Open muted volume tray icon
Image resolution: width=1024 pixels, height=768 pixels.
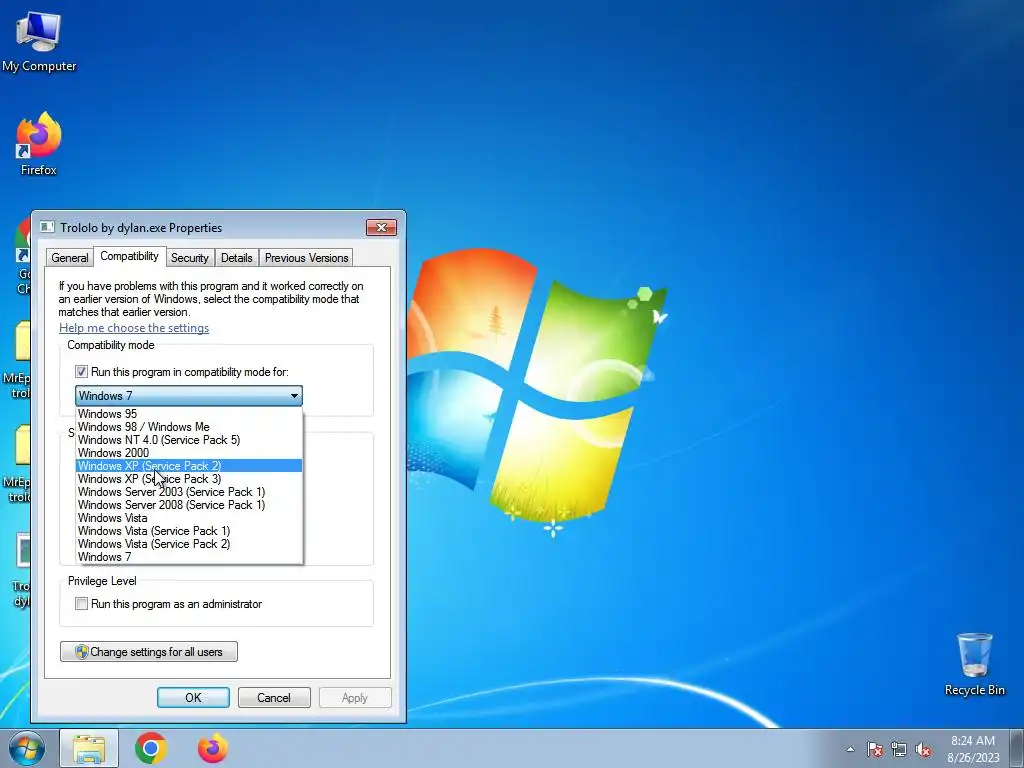click(x=923, y=750)
